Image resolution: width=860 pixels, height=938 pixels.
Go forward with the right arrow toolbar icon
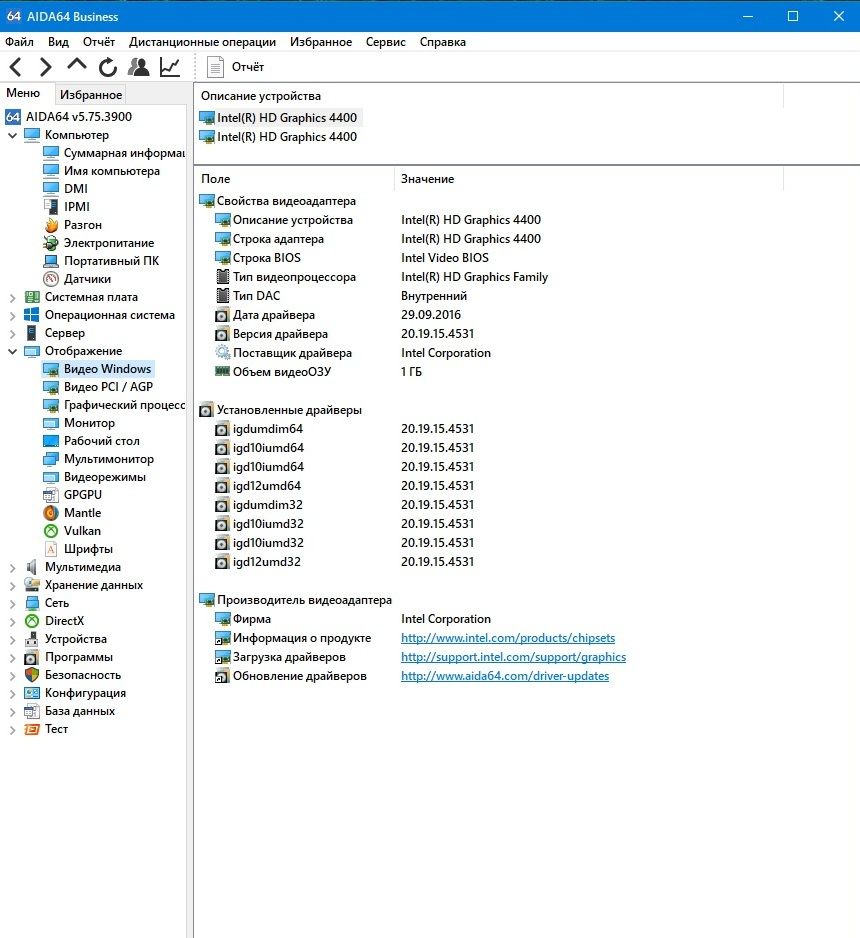(45, 67)
